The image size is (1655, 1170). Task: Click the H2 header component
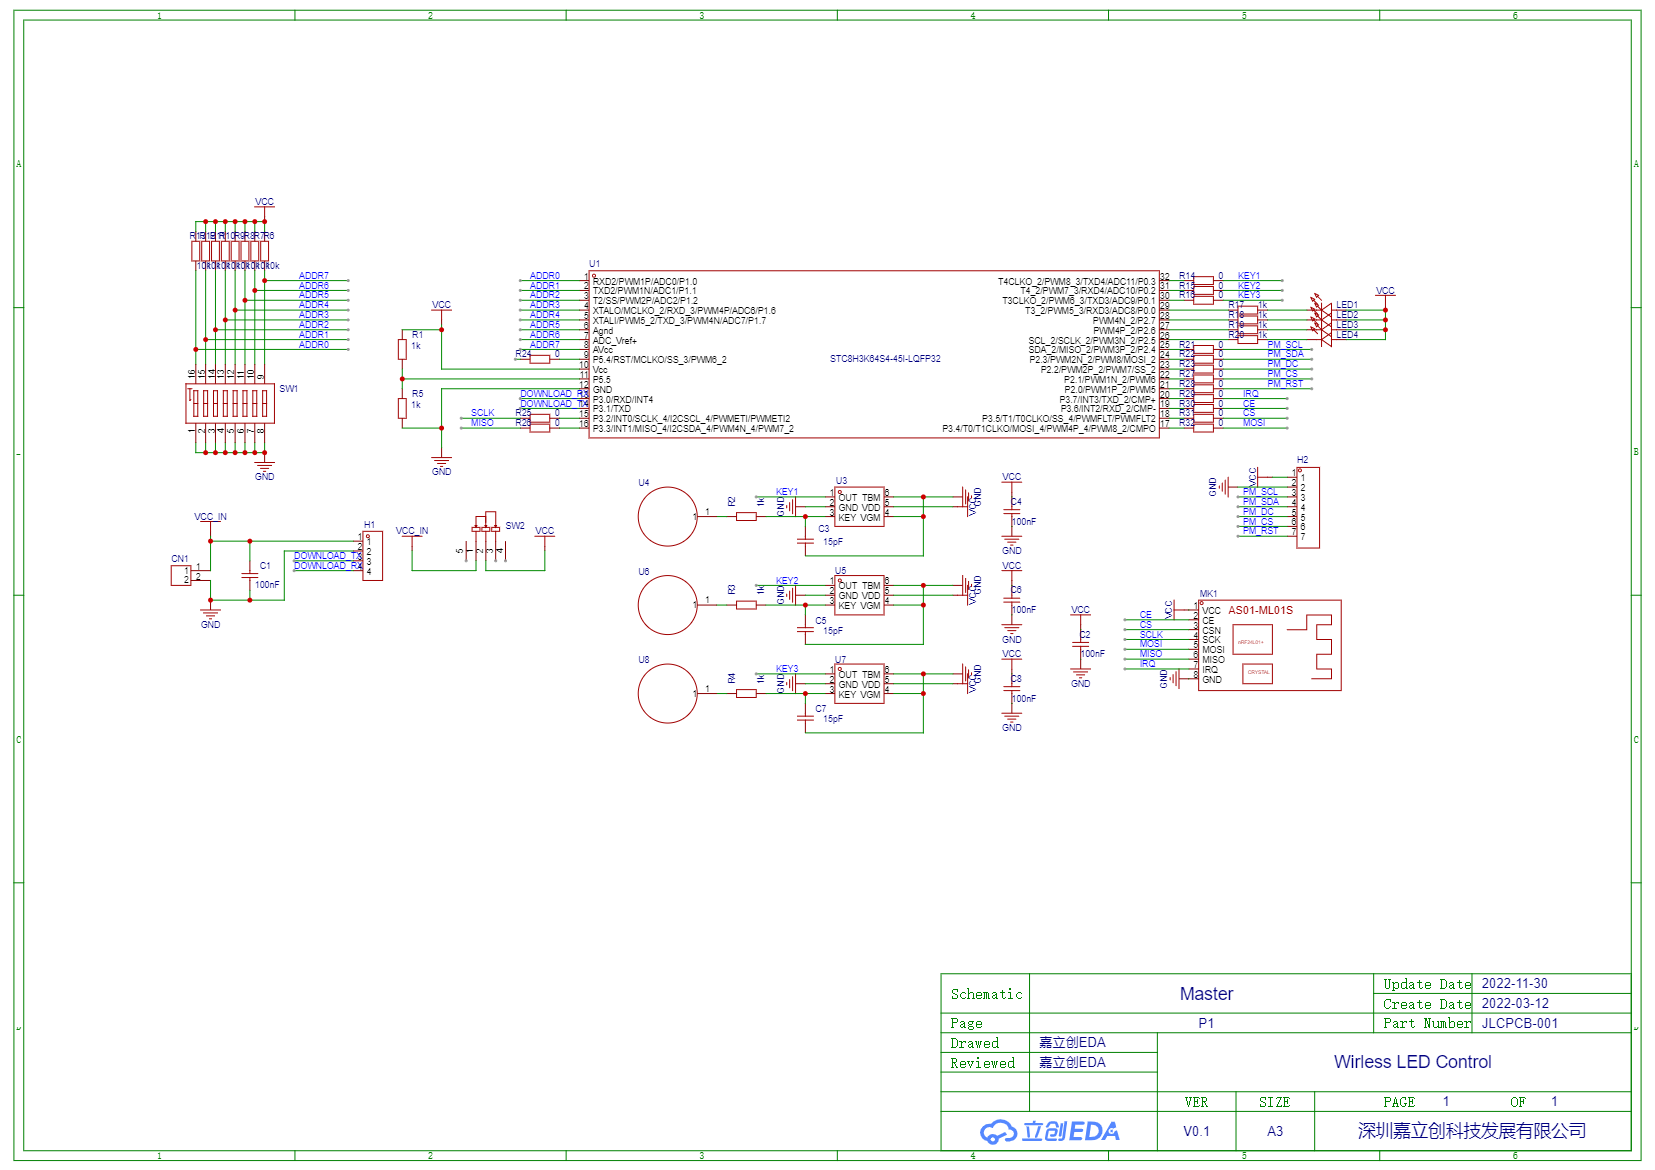[1307, 508]
